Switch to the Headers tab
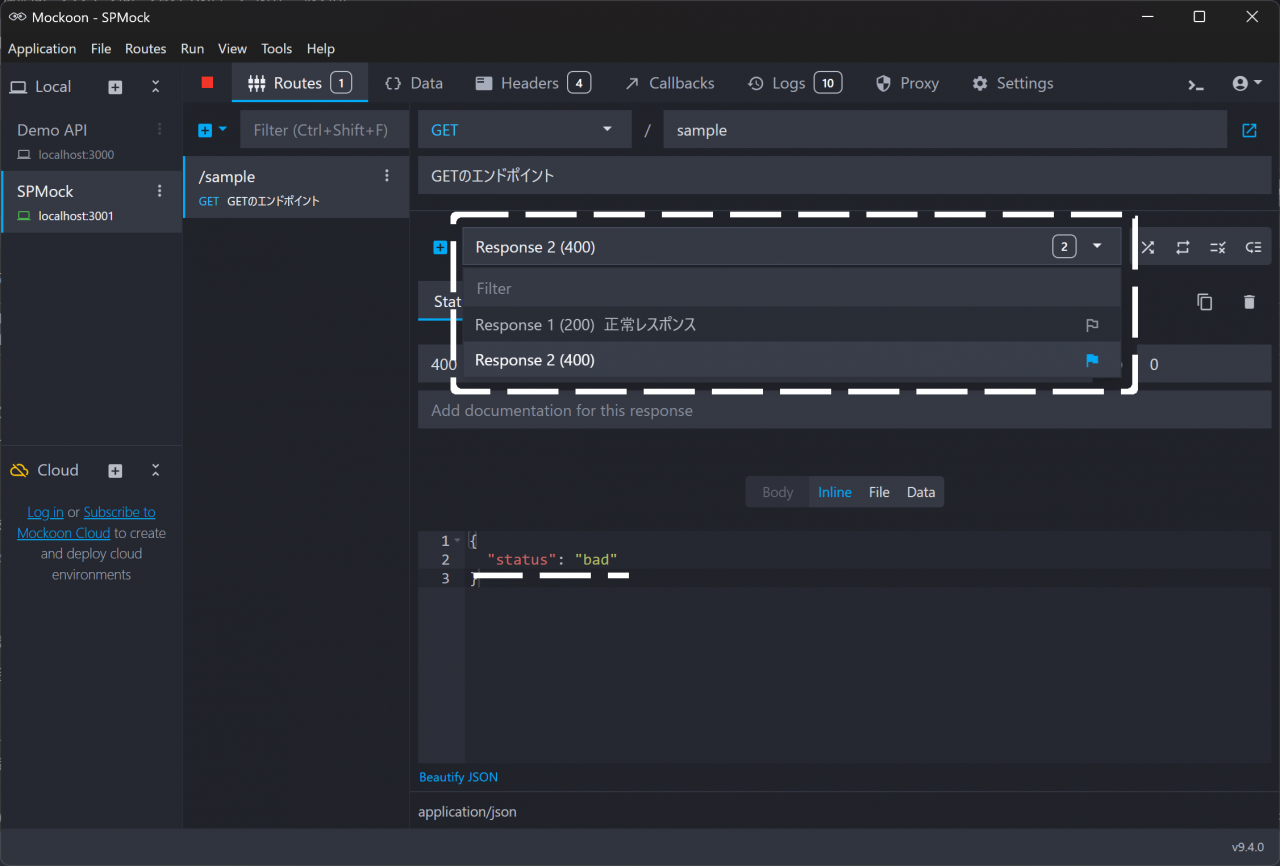 pos(532,83)
